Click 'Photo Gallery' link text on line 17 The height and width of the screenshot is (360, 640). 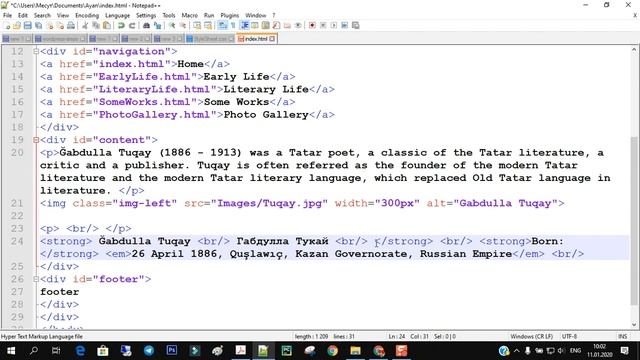coord(266,115)
